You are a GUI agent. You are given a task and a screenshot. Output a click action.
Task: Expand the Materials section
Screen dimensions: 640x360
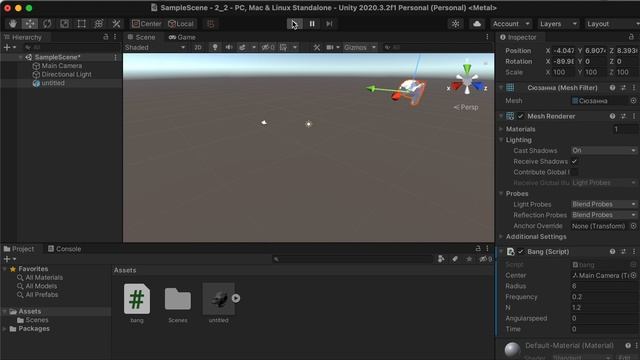(x=501, y=129)
